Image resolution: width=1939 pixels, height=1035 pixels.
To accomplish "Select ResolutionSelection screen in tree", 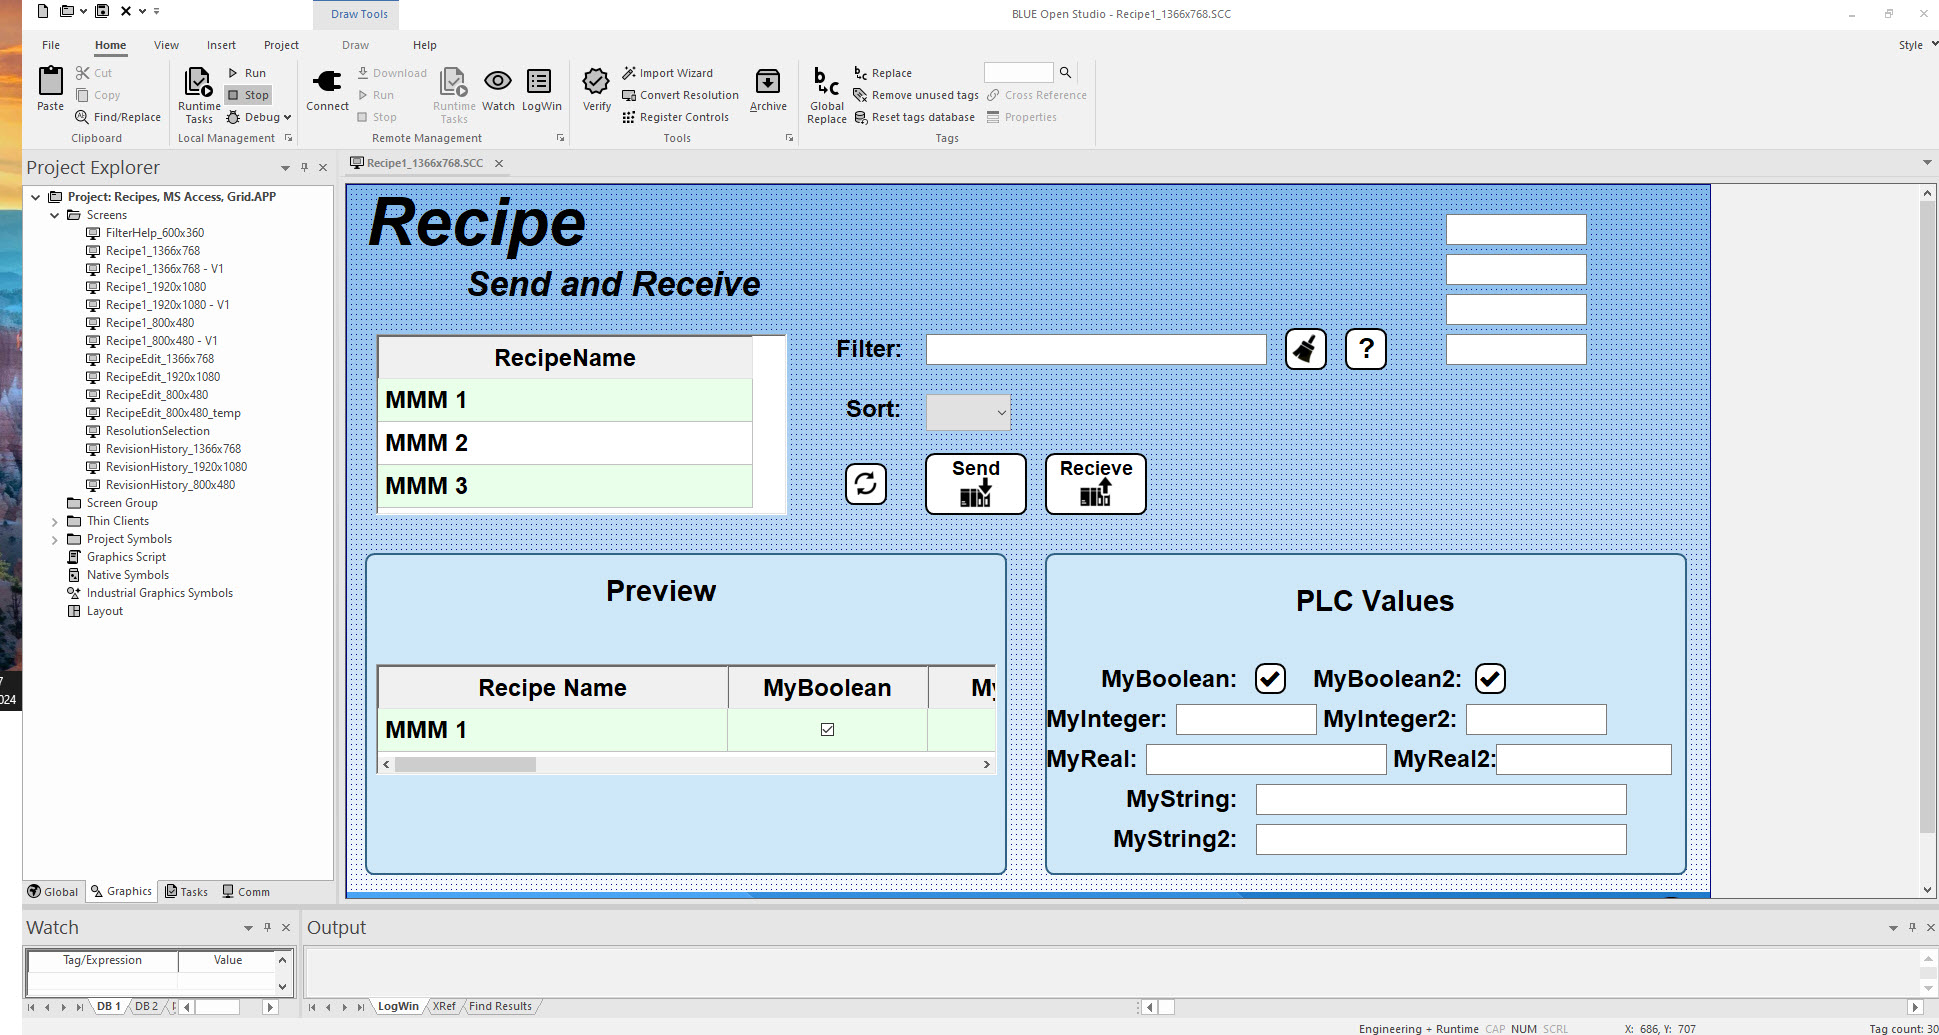I will [158, 431].
